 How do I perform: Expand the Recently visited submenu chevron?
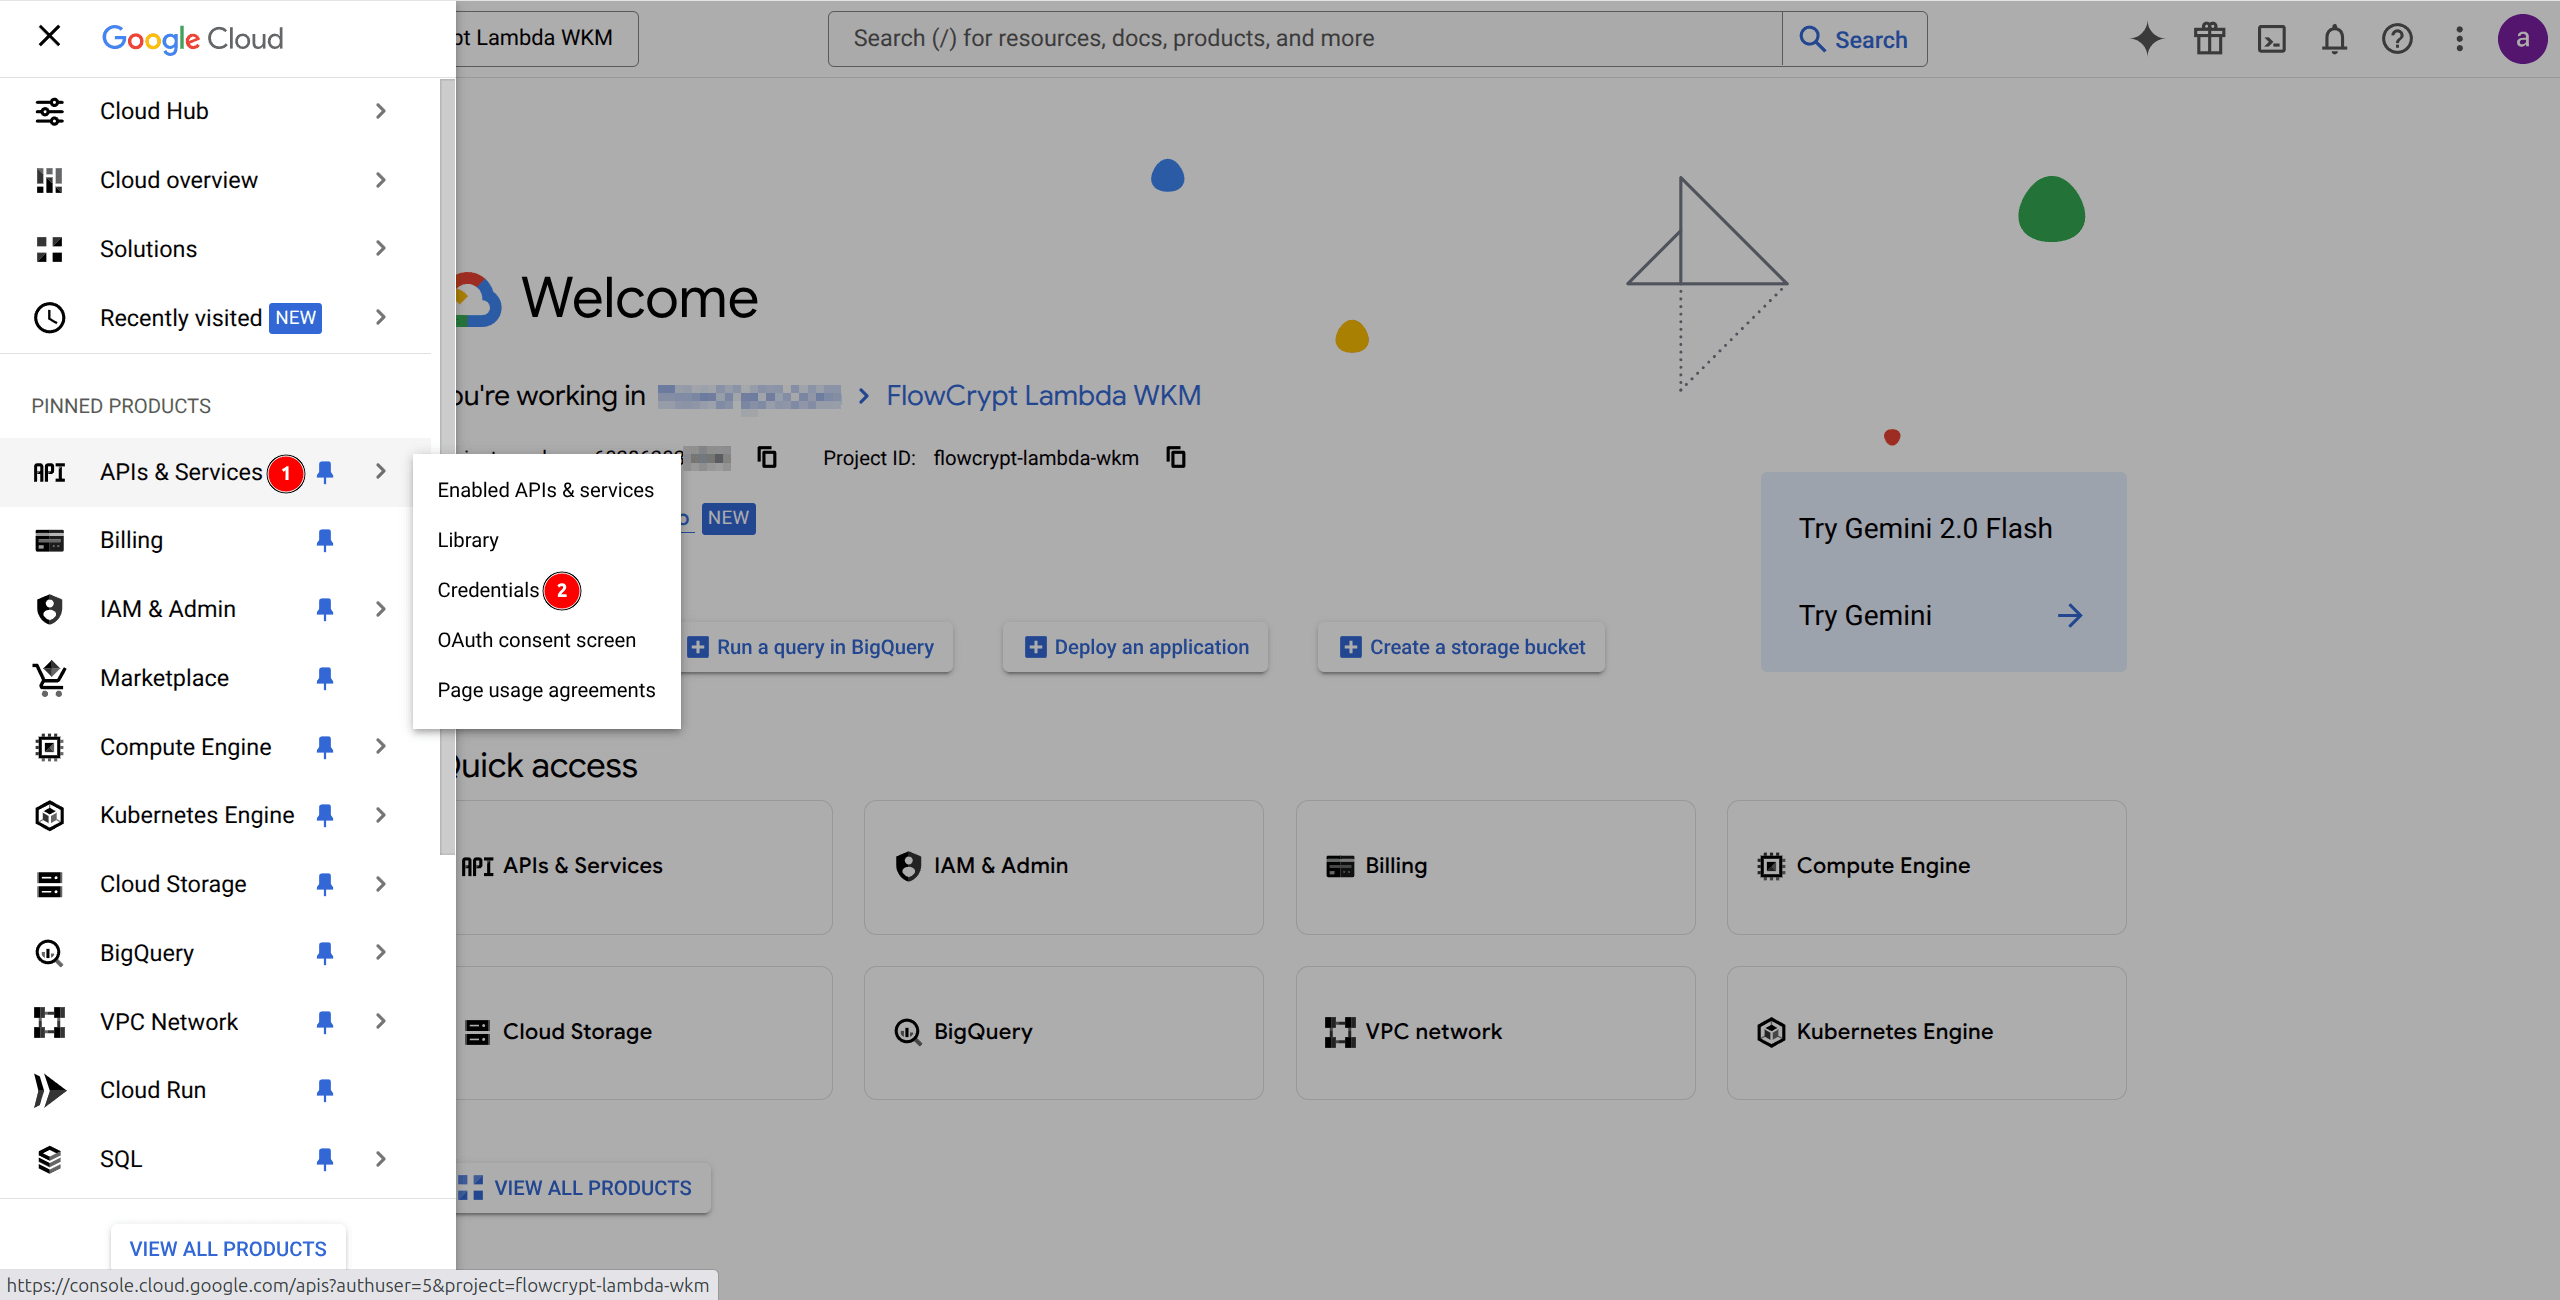380,318
